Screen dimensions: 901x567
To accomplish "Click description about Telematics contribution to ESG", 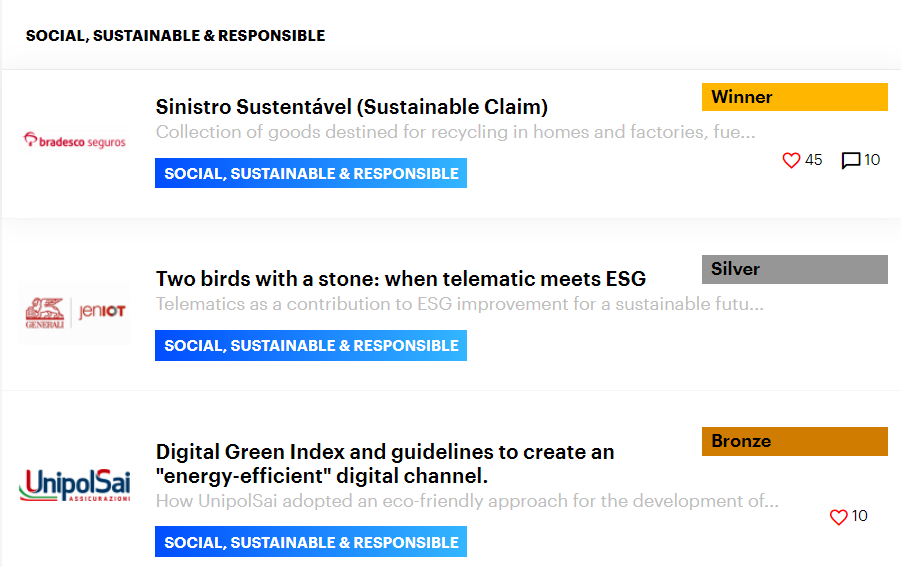I will [x=459, y=303].
